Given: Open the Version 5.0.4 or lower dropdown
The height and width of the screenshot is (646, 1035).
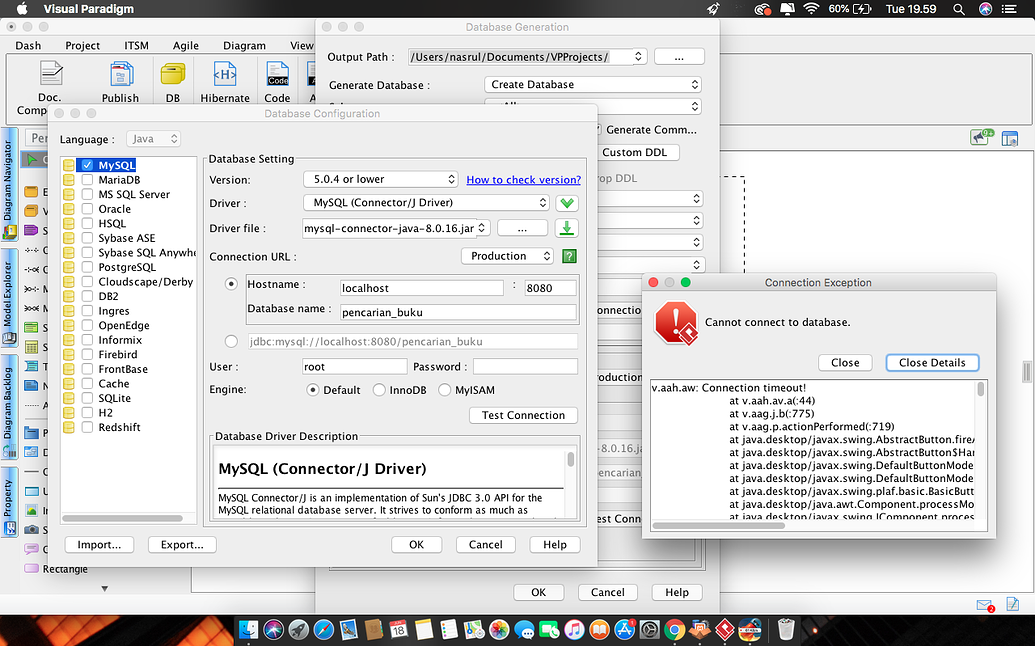Looking at the screenshot, I should click(380, 179).
